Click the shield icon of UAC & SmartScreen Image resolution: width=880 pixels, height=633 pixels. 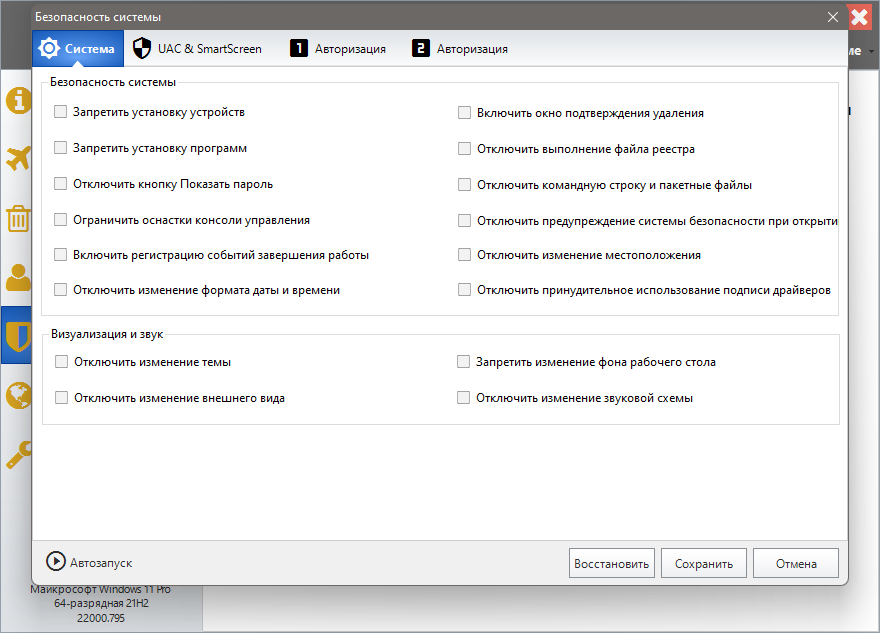pos(142,48)
